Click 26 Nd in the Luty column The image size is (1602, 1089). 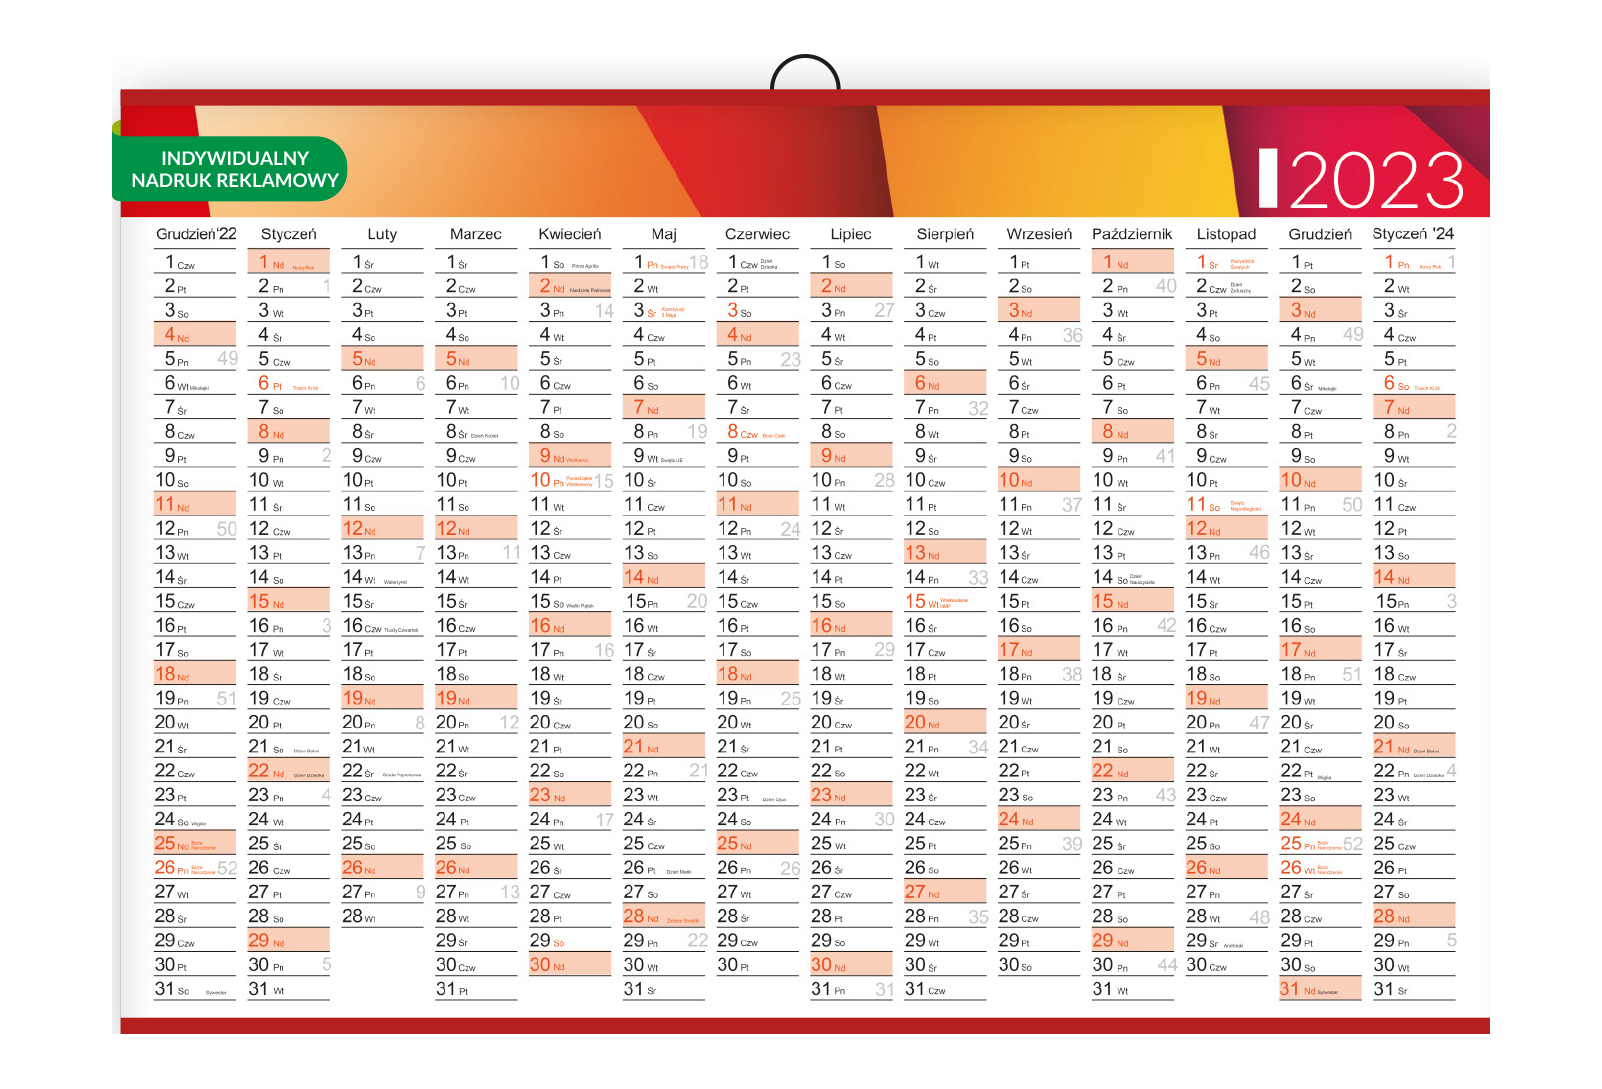point(382,868)
